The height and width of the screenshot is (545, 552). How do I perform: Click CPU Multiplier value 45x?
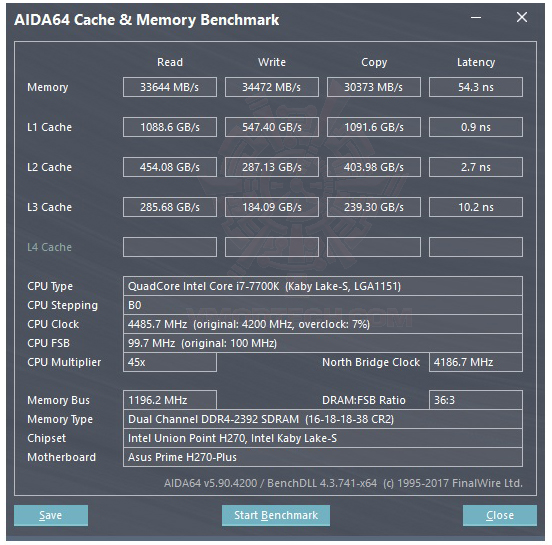tap(170, 362)
